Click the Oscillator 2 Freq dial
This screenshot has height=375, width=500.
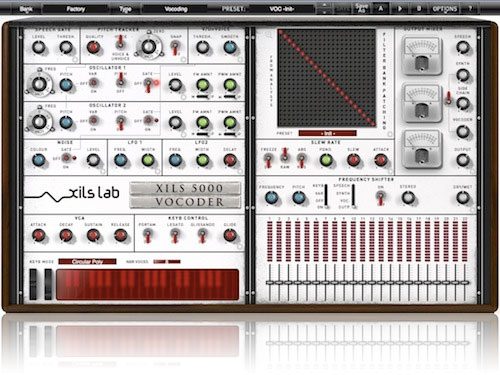coord(39,121)
